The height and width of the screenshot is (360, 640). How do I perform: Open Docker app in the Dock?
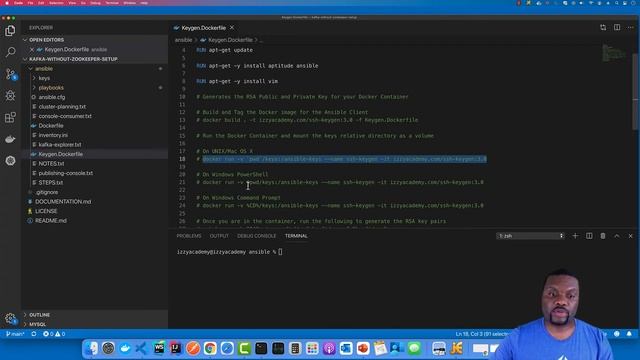[125, 348]
